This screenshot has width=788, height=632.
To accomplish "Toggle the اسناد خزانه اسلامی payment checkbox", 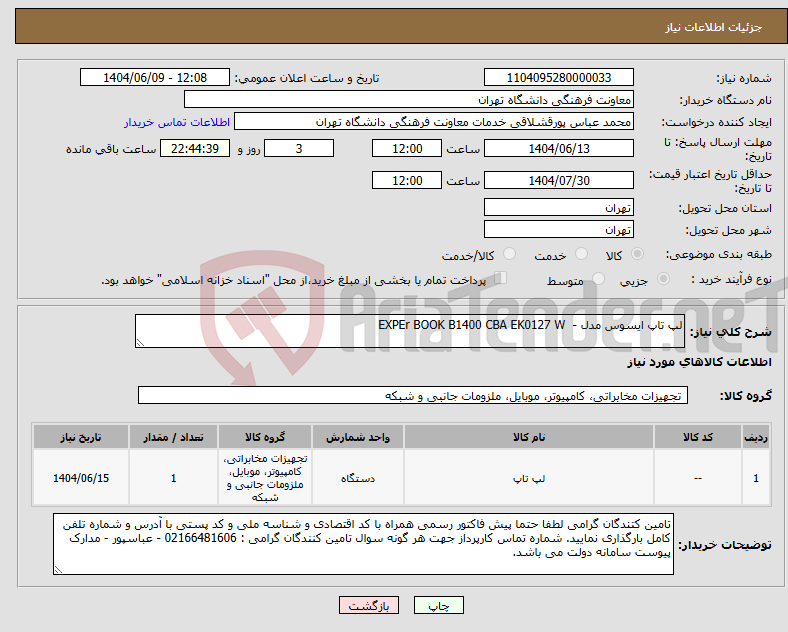I will 500,277.
